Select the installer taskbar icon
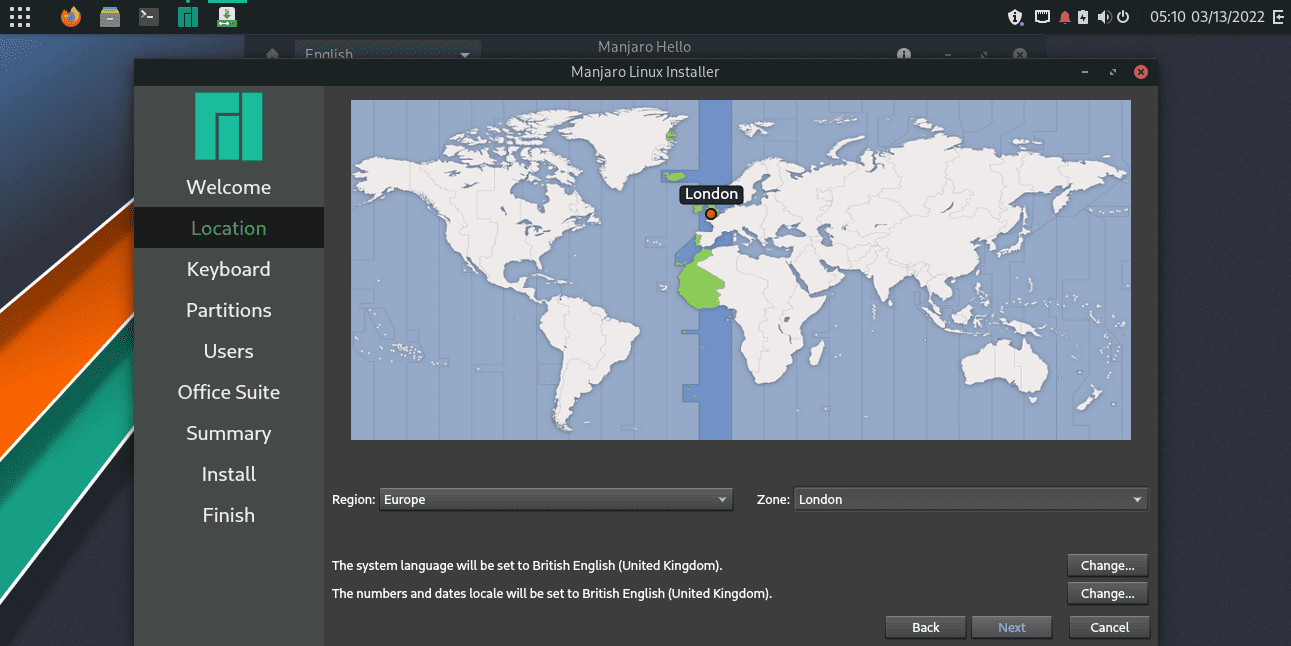This screenshot has width=1291, height=646. [227, 16]
